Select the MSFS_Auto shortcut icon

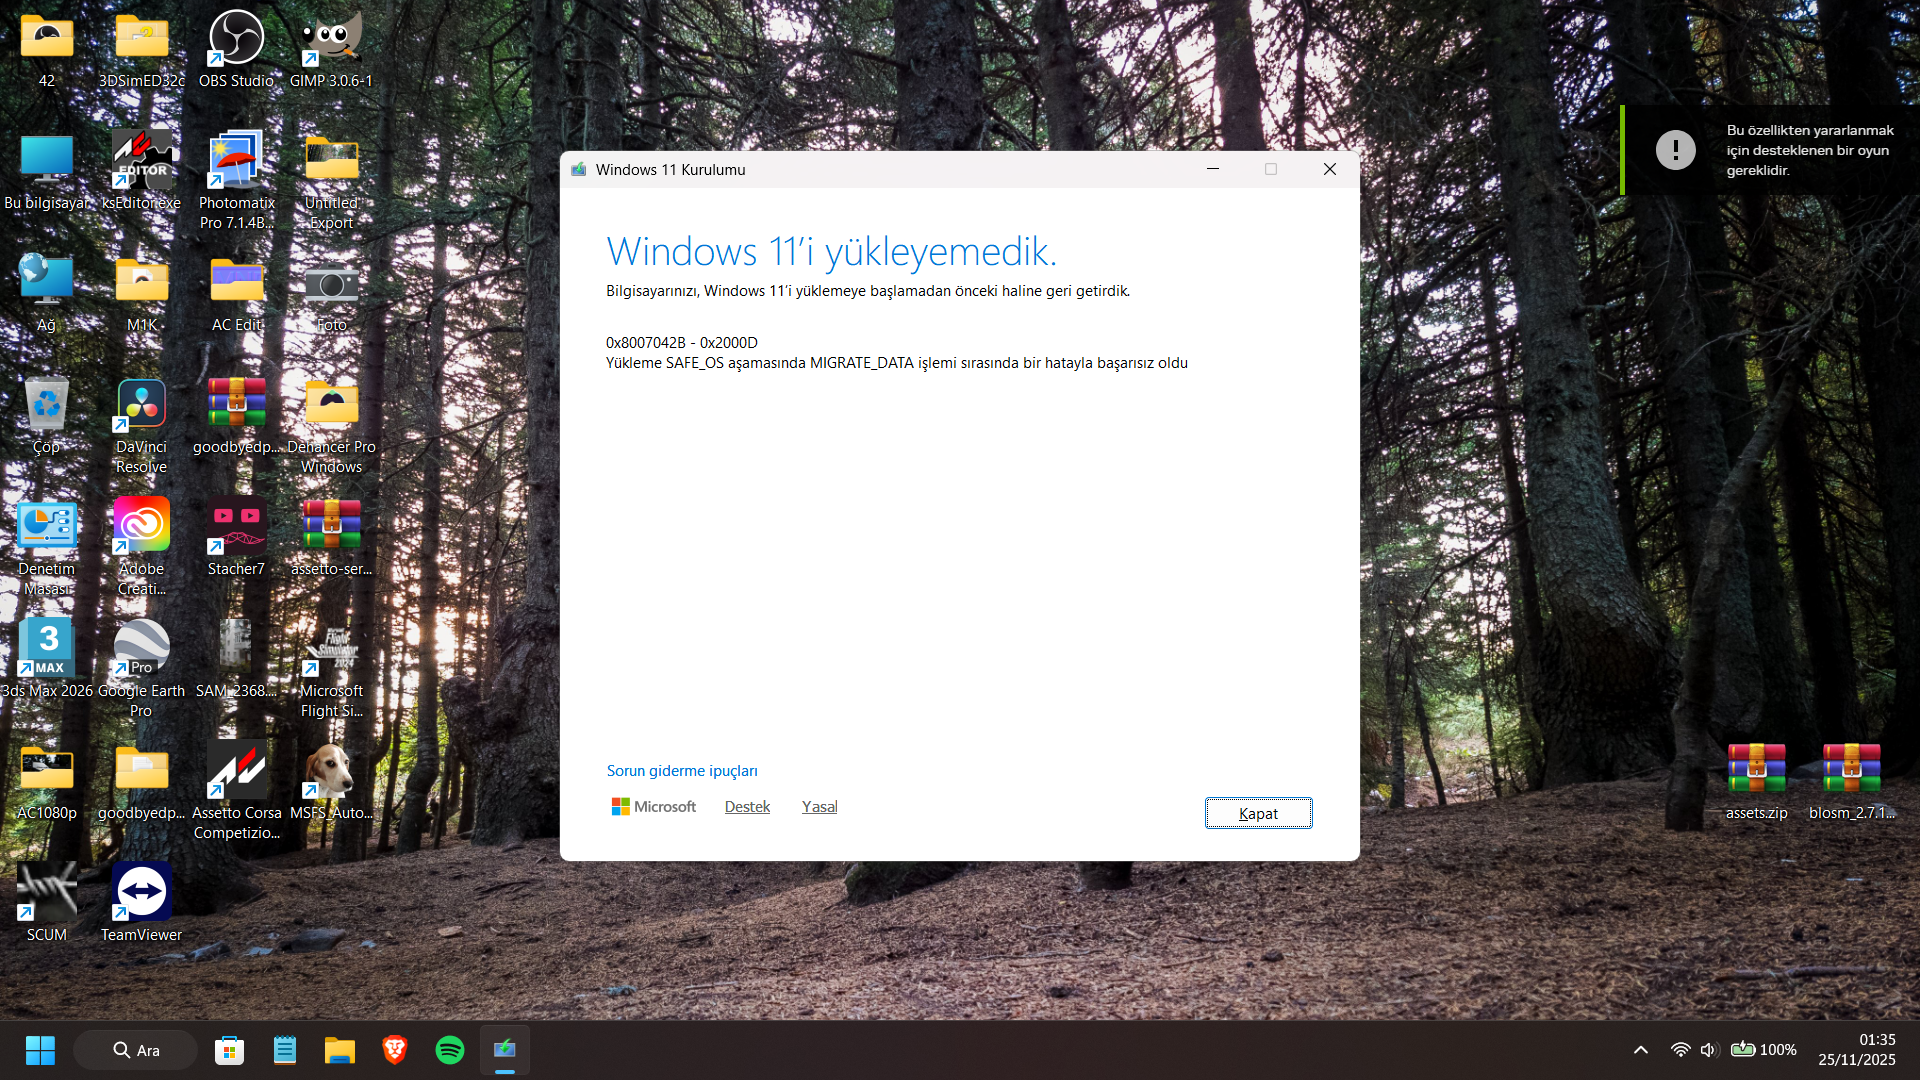click(331, 770)
